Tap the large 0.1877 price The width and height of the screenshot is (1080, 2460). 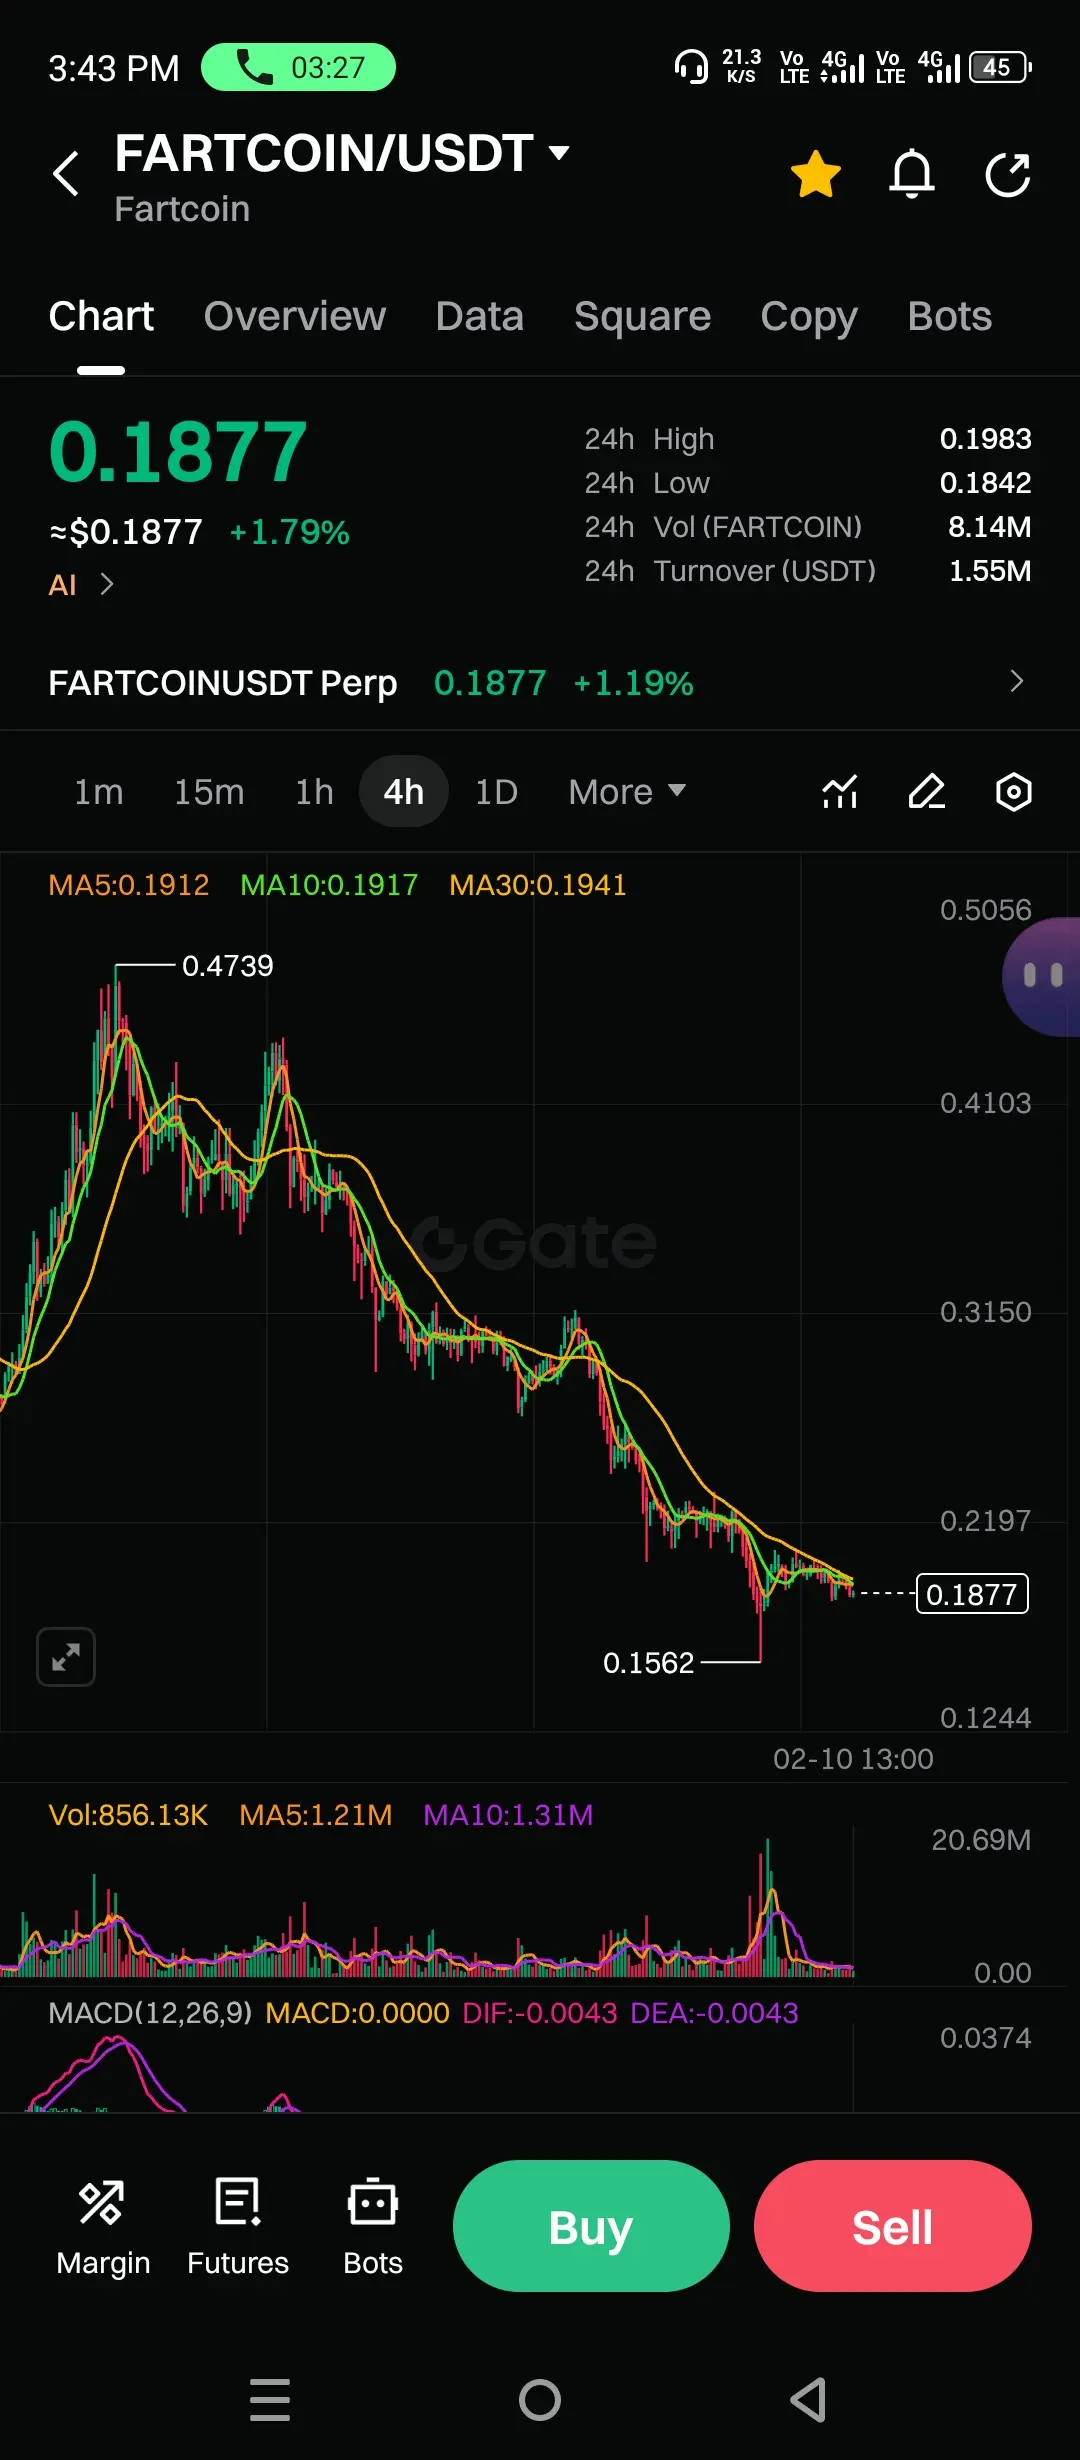point(178,452)
